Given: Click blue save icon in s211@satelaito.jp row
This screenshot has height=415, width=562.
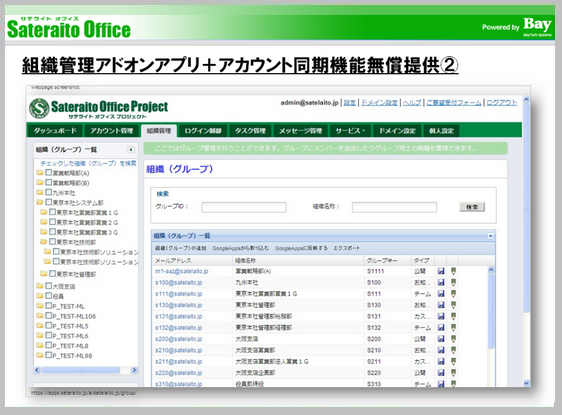Looking at the screenshot, I should pyautogui.click(x=441, y=361).
